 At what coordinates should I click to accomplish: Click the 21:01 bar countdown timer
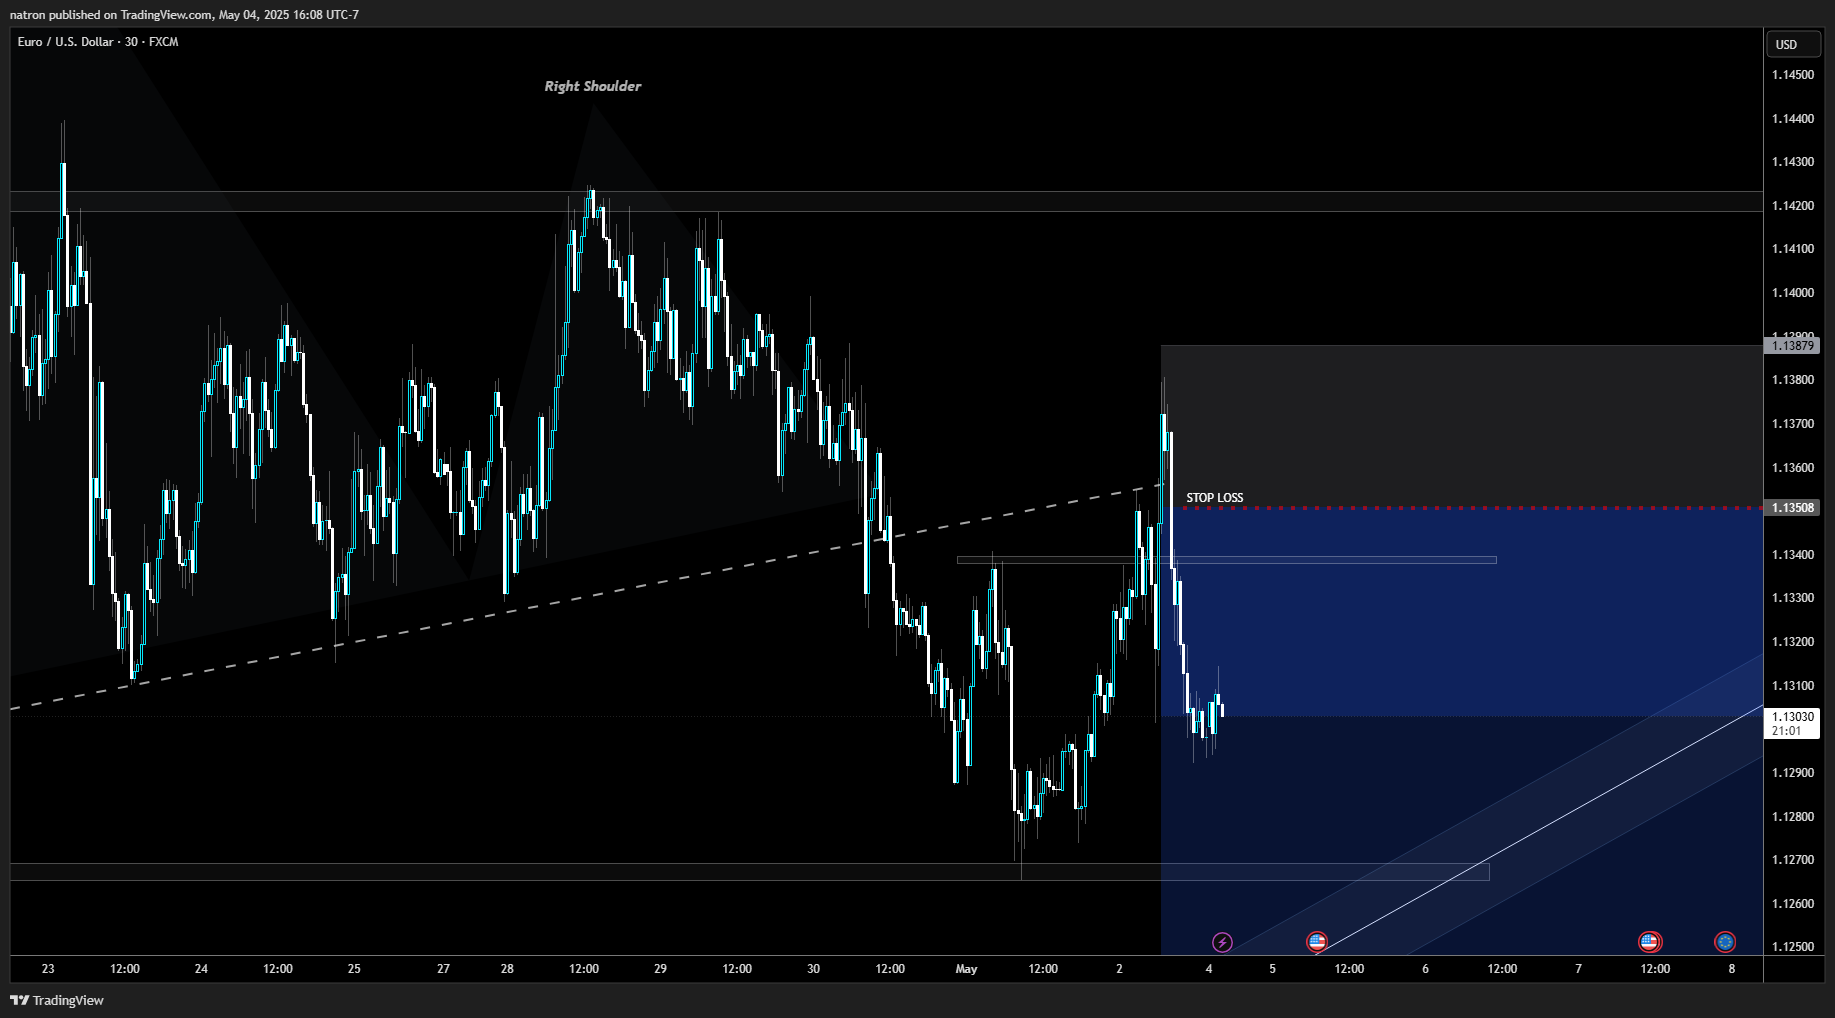[x=1786, y=731]
